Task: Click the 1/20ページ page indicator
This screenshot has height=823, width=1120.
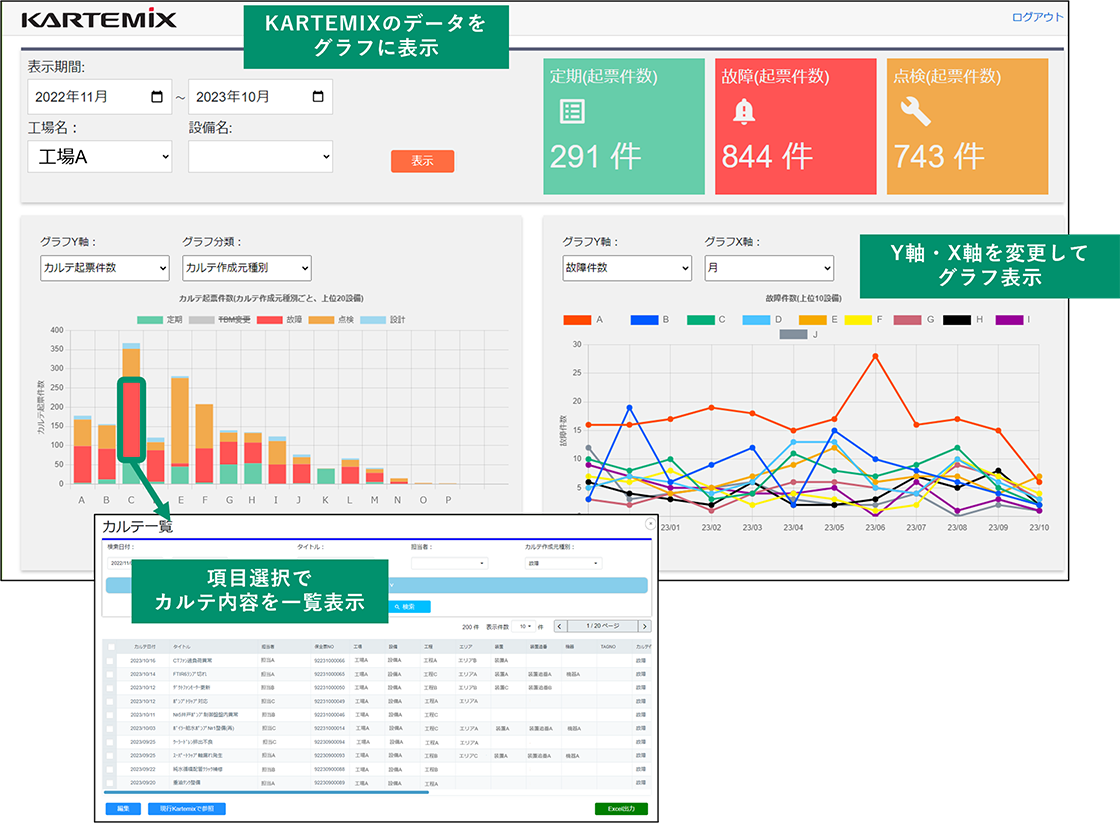Action: tap(602, 627)
